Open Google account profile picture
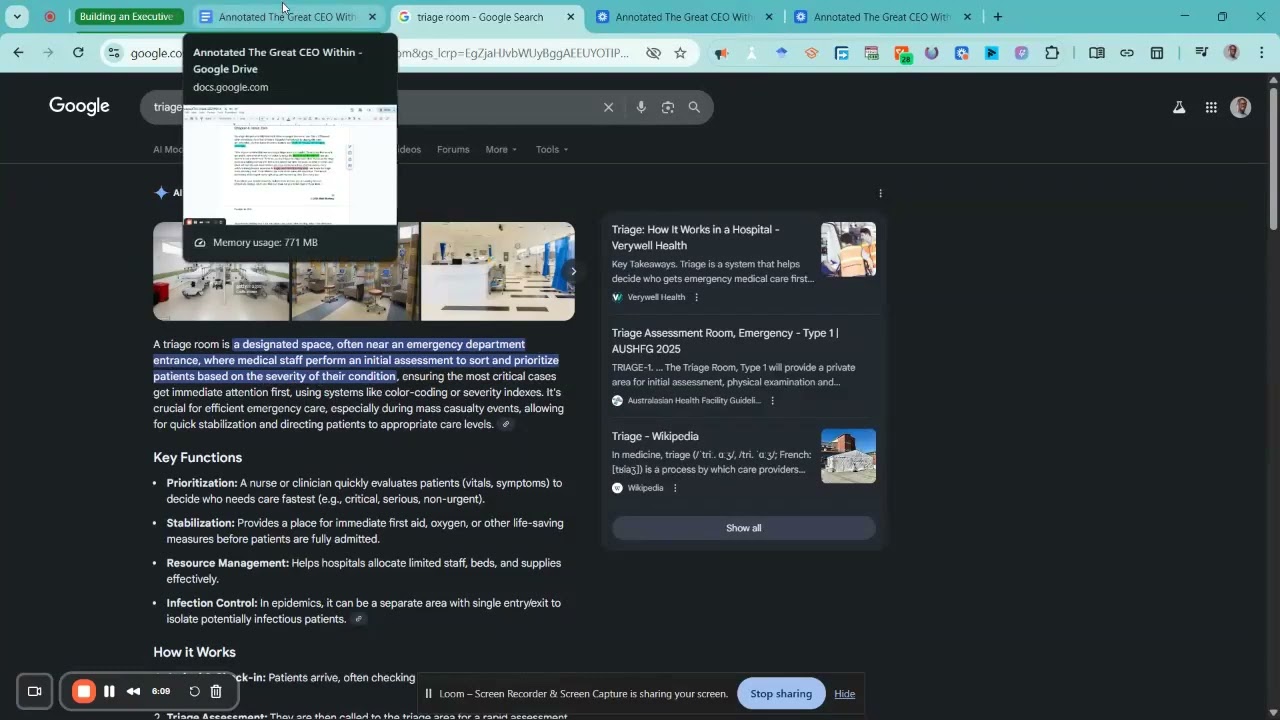The height and width of the screenshot is (720, 1280). 1241,107
